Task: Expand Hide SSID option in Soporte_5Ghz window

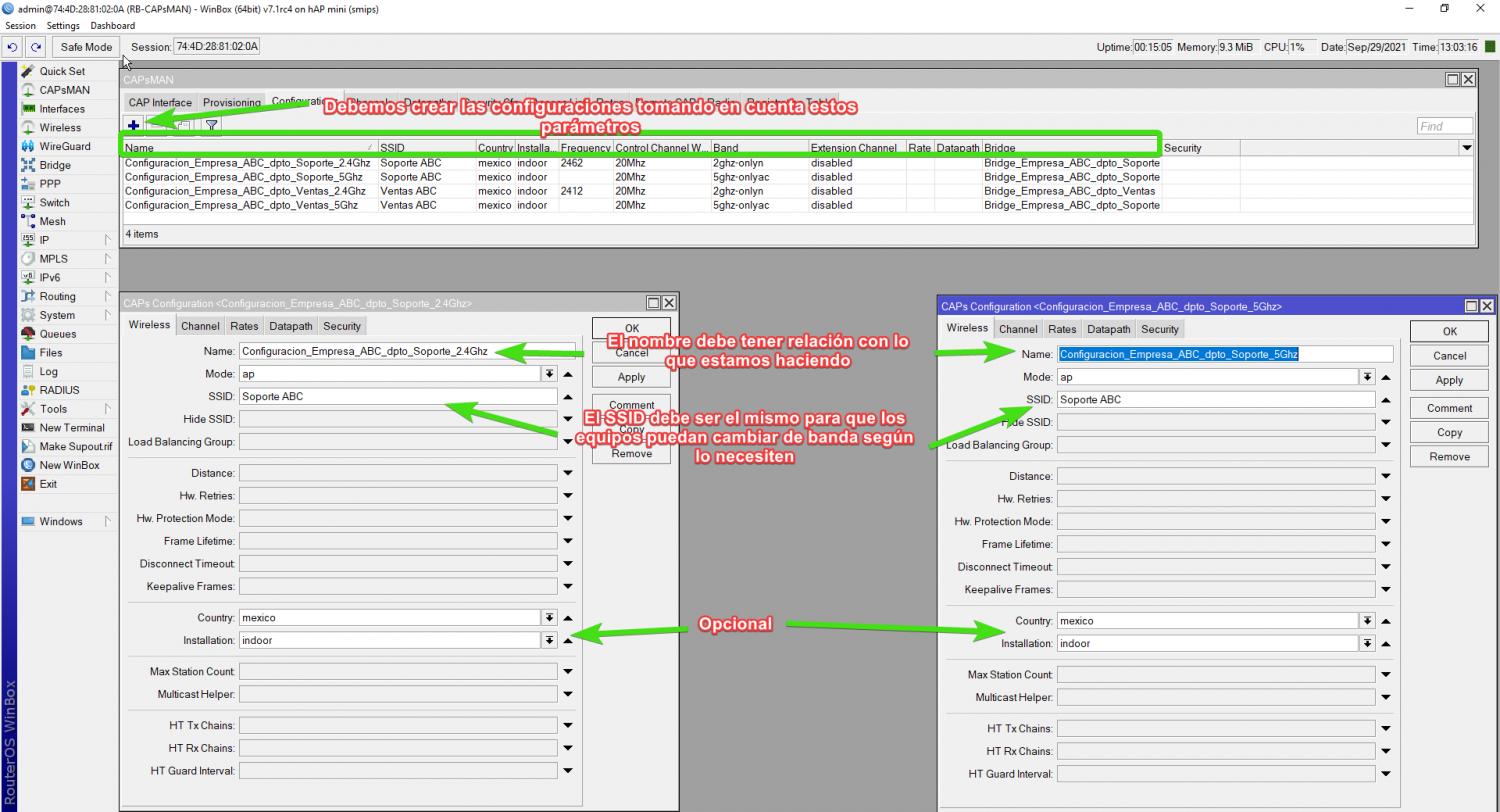Action: (1386, 422)
